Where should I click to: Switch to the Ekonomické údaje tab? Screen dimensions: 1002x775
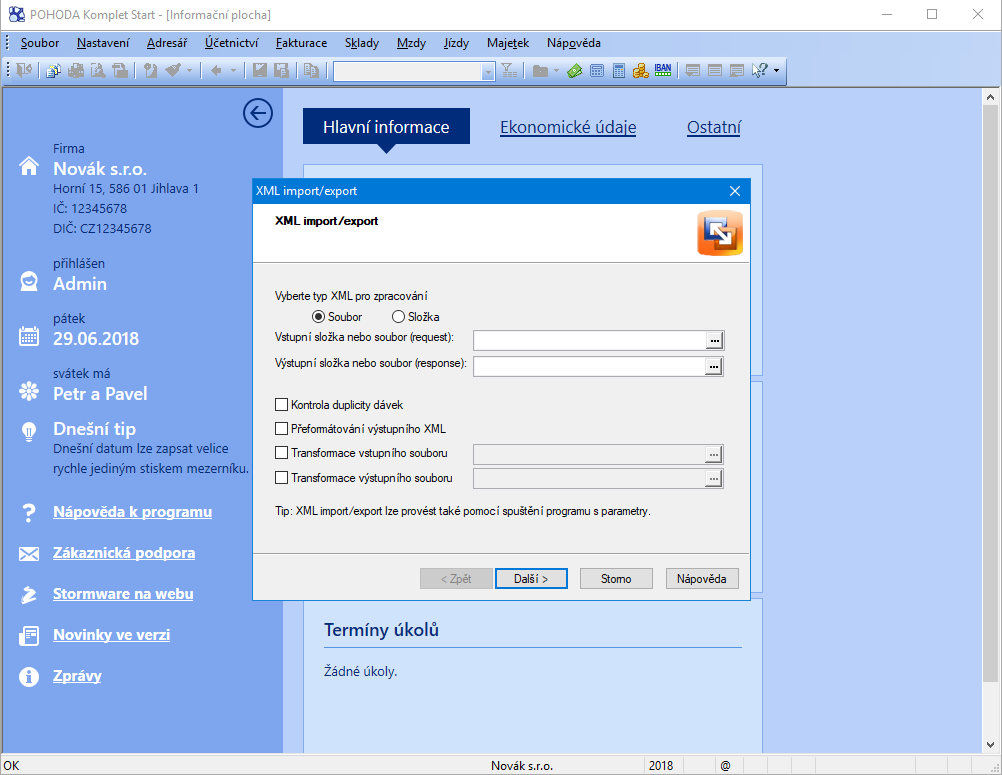pyautogui.click(x=568, y=127)
